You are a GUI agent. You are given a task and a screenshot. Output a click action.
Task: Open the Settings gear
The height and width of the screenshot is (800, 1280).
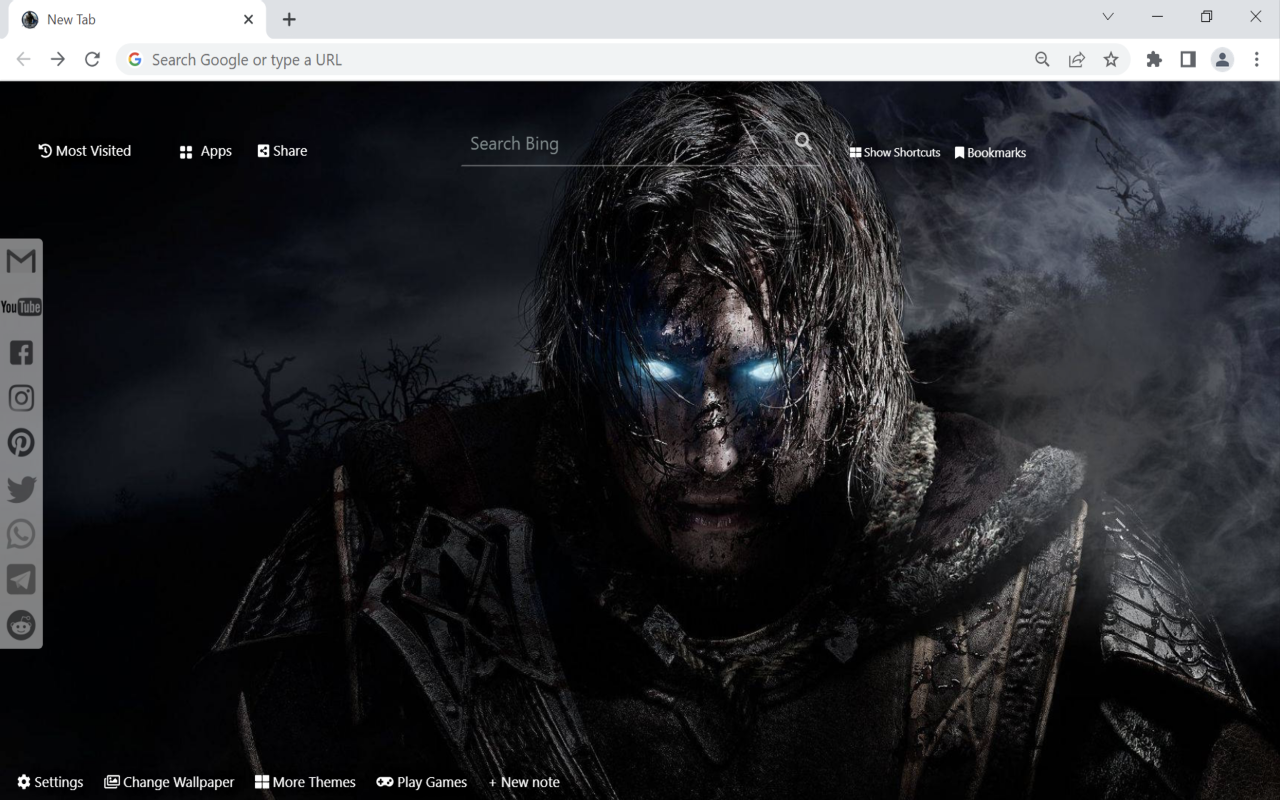pyautogui.click(x=50, y=782)
